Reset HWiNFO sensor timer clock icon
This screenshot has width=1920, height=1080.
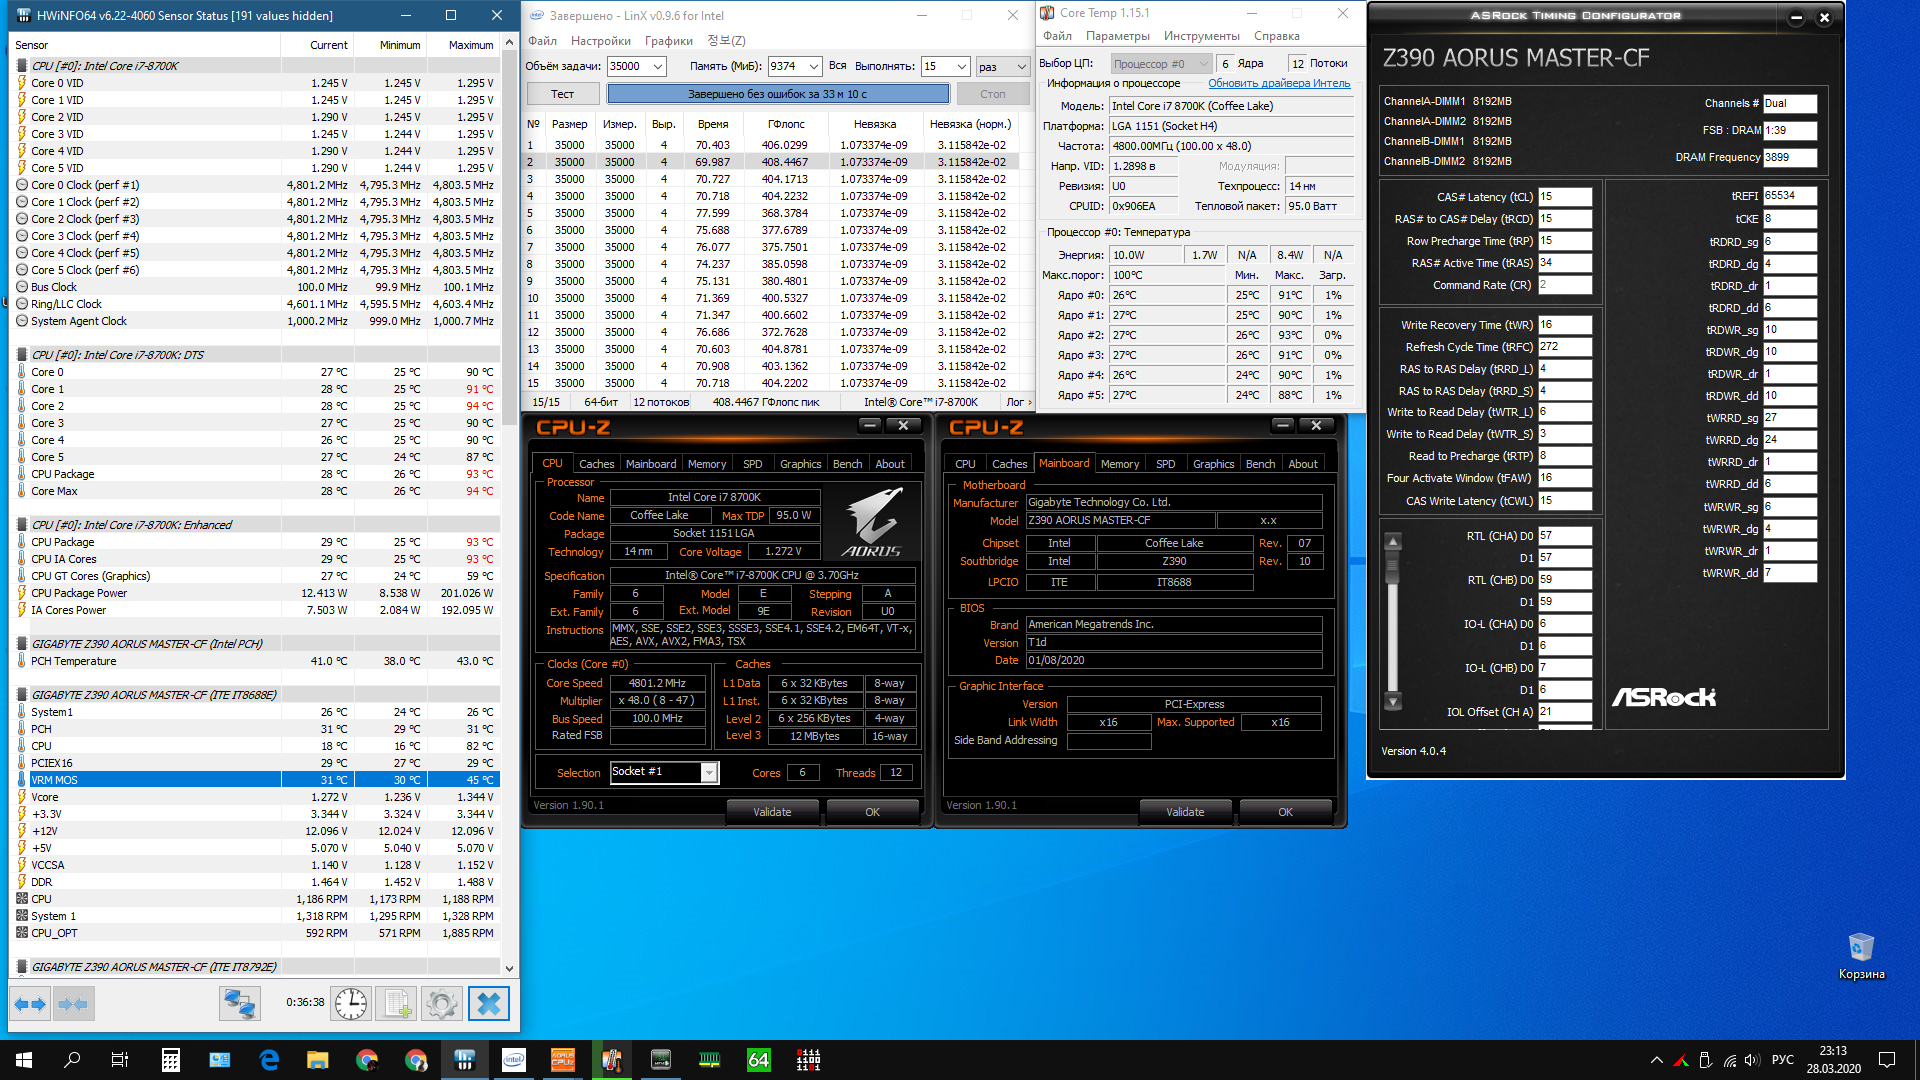pyautogui.click(x=351, y=1003)
